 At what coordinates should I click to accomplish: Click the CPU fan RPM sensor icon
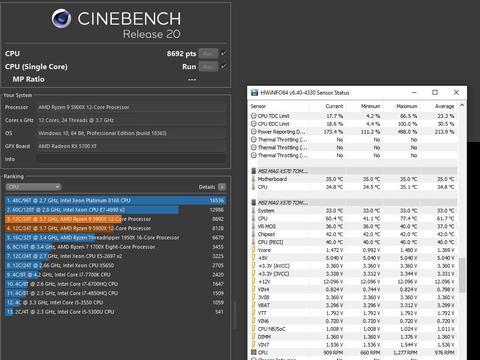(x=254, y=352)
